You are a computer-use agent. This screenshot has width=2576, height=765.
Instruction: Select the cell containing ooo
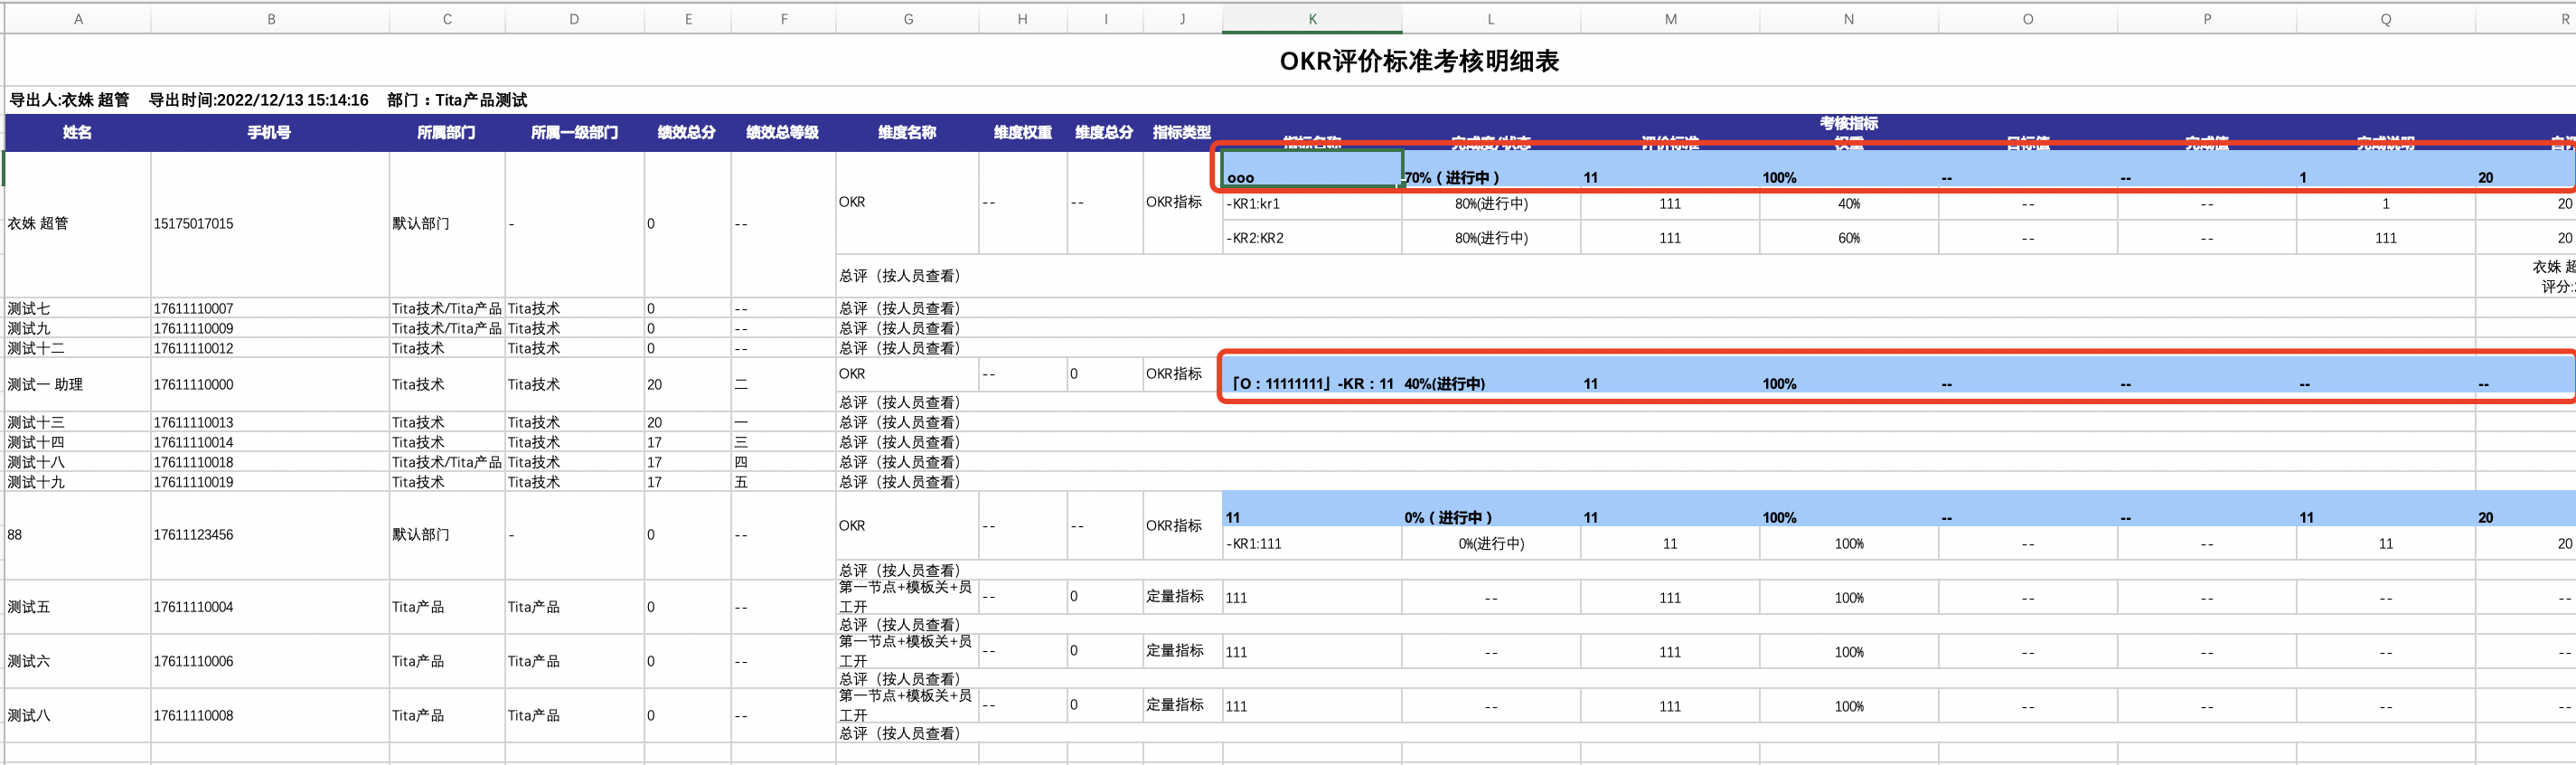(1312, 169)
